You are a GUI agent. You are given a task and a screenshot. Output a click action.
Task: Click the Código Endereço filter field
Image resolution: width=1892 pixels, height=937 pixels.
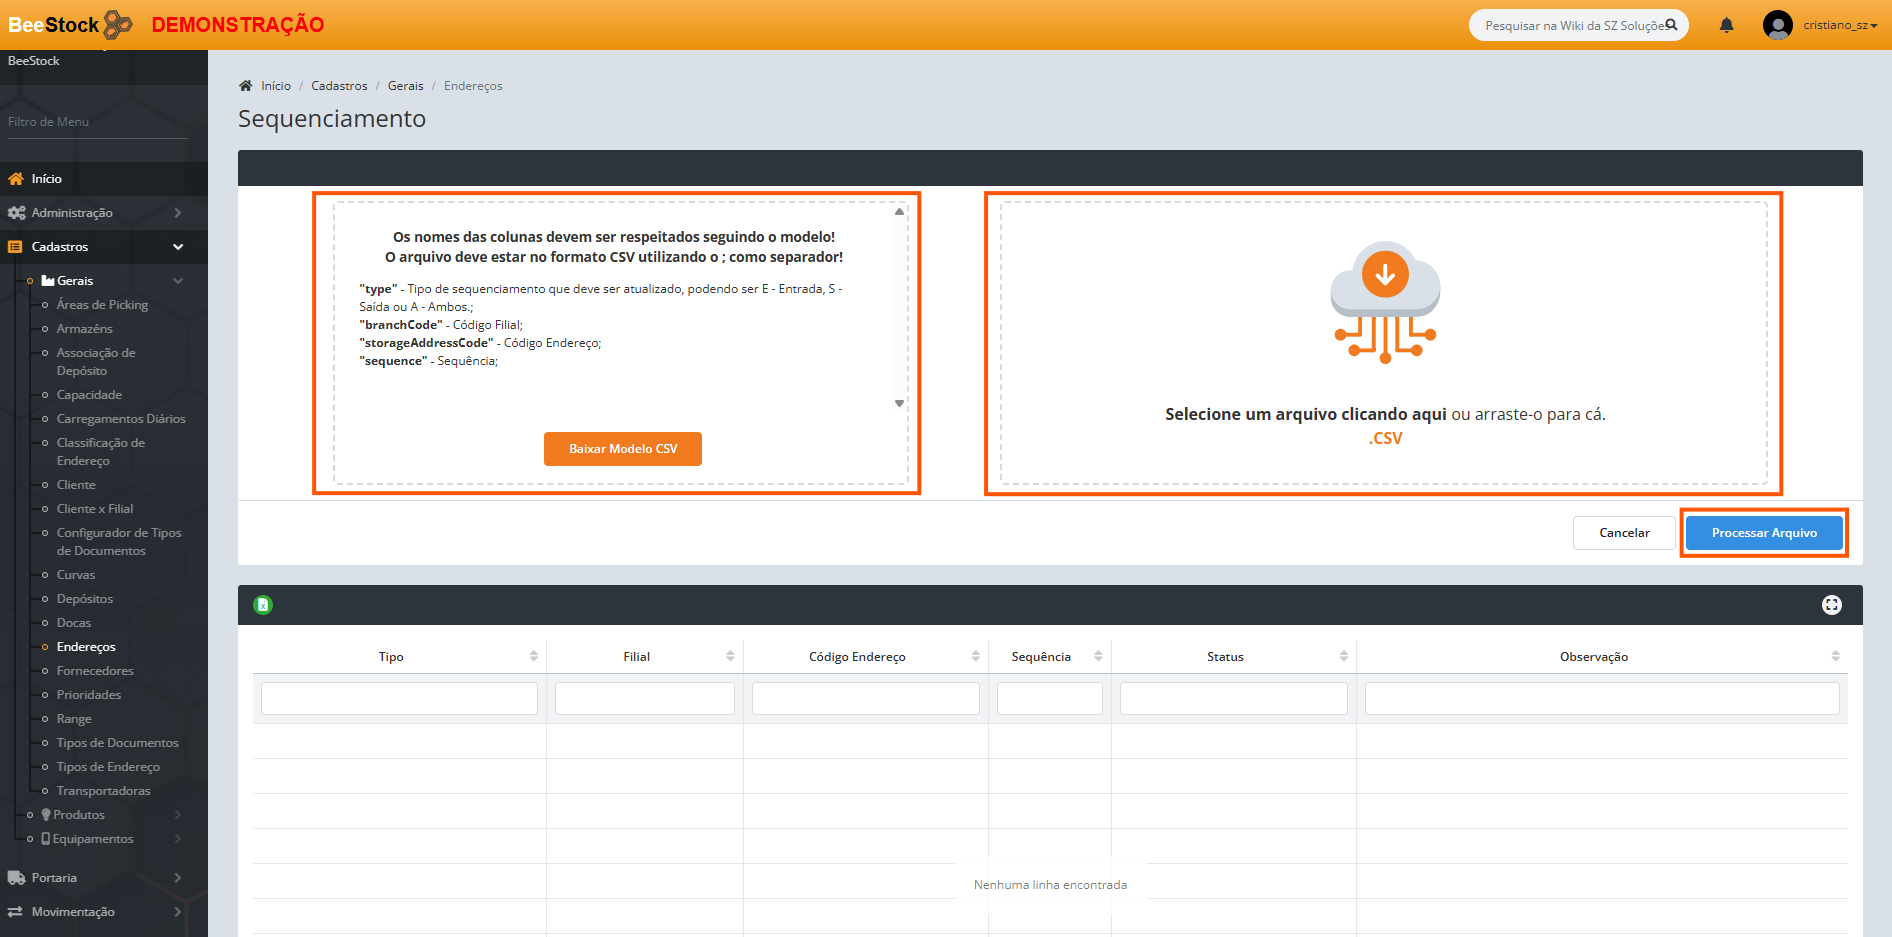coord(865,699)
